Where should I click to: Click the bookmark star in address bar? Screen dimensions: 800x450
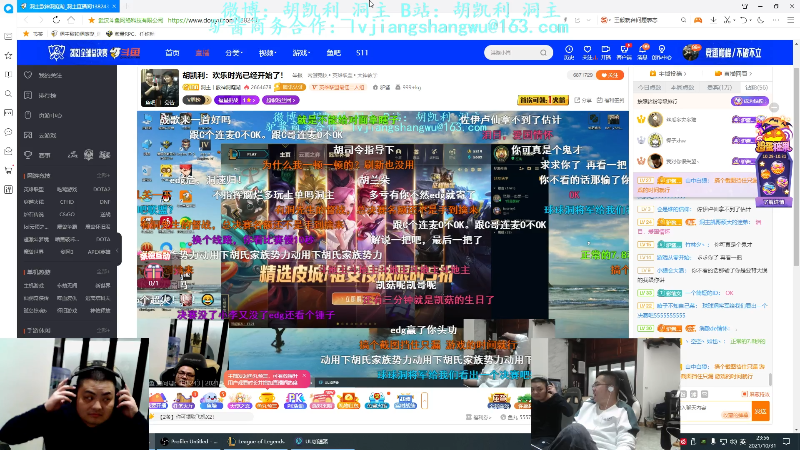(91, 20)
